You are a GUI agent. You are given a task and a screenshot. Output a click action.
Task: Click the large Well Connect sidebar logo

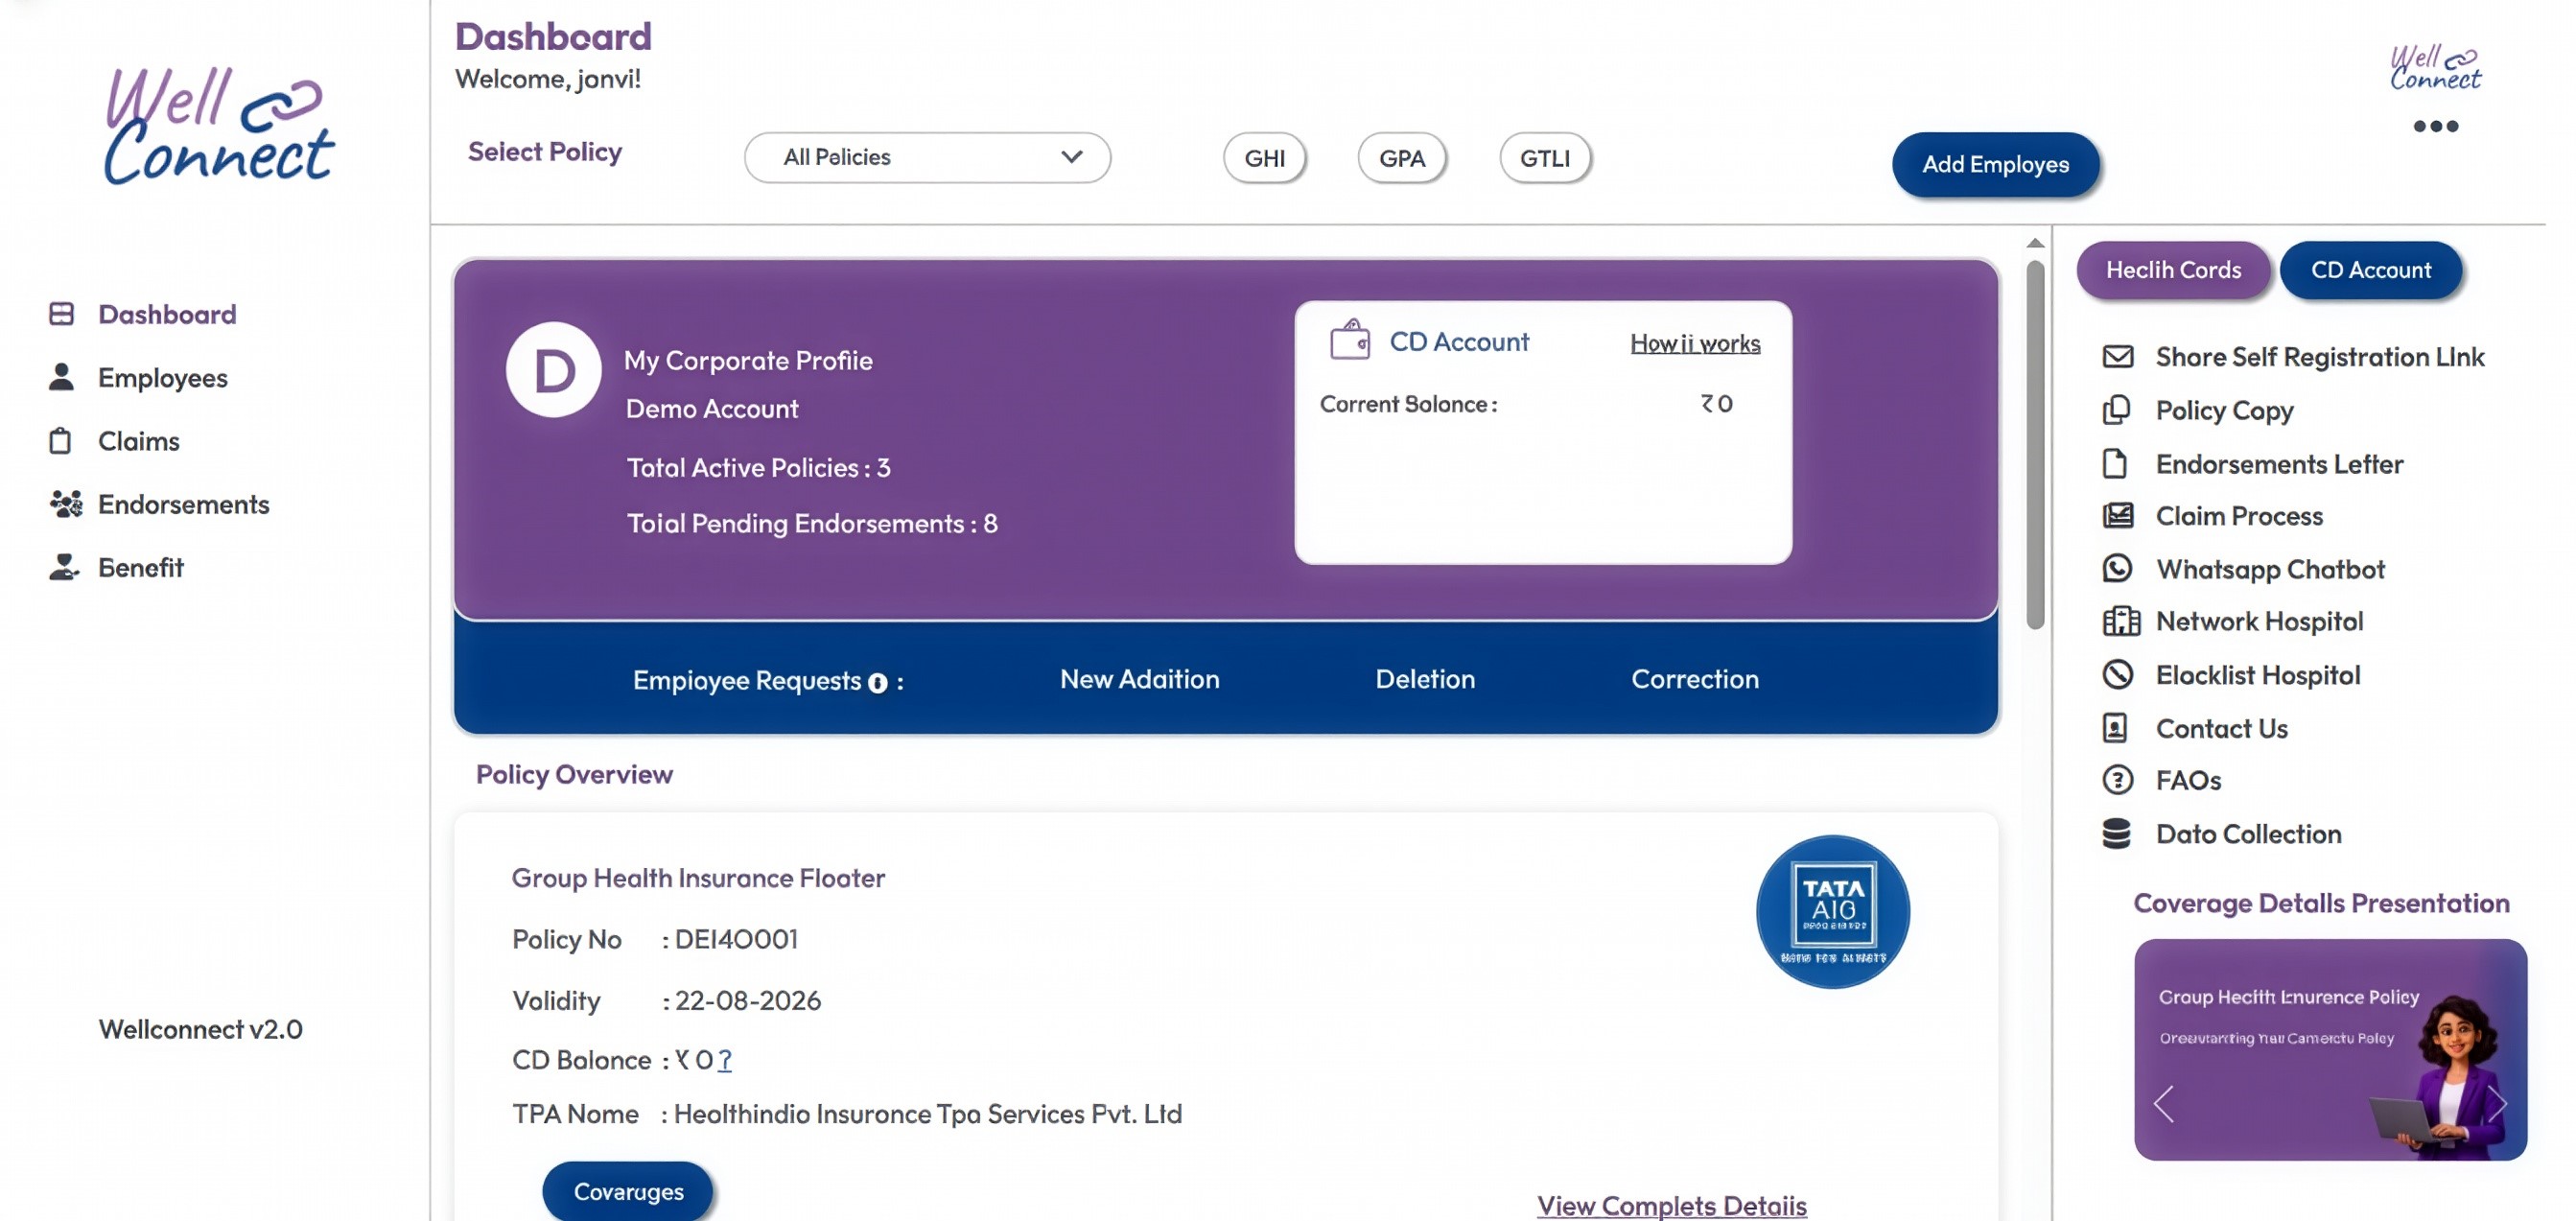[x=218, y=126]
